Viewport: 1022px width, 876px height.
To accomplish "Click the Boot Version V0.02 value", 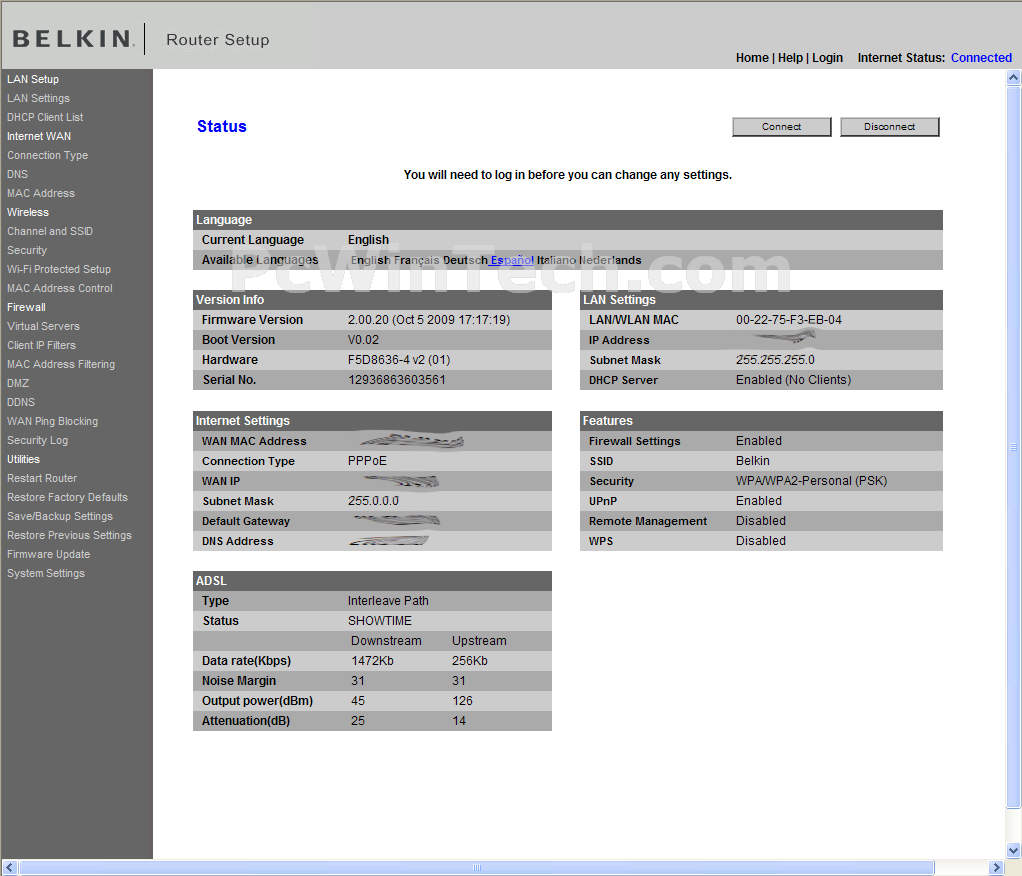I will (363, 340).
